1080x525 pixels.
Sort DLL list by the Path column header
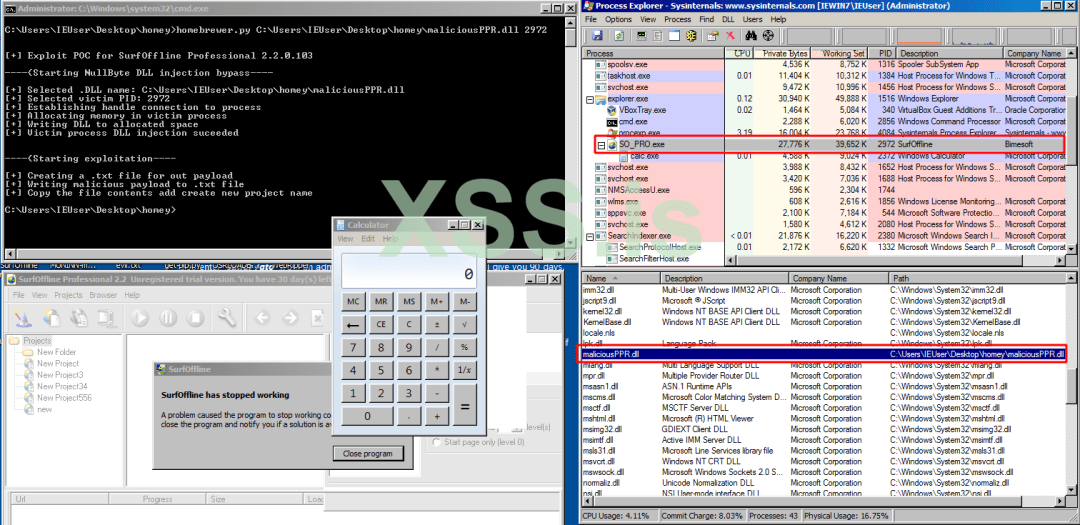tap(977, 278)
